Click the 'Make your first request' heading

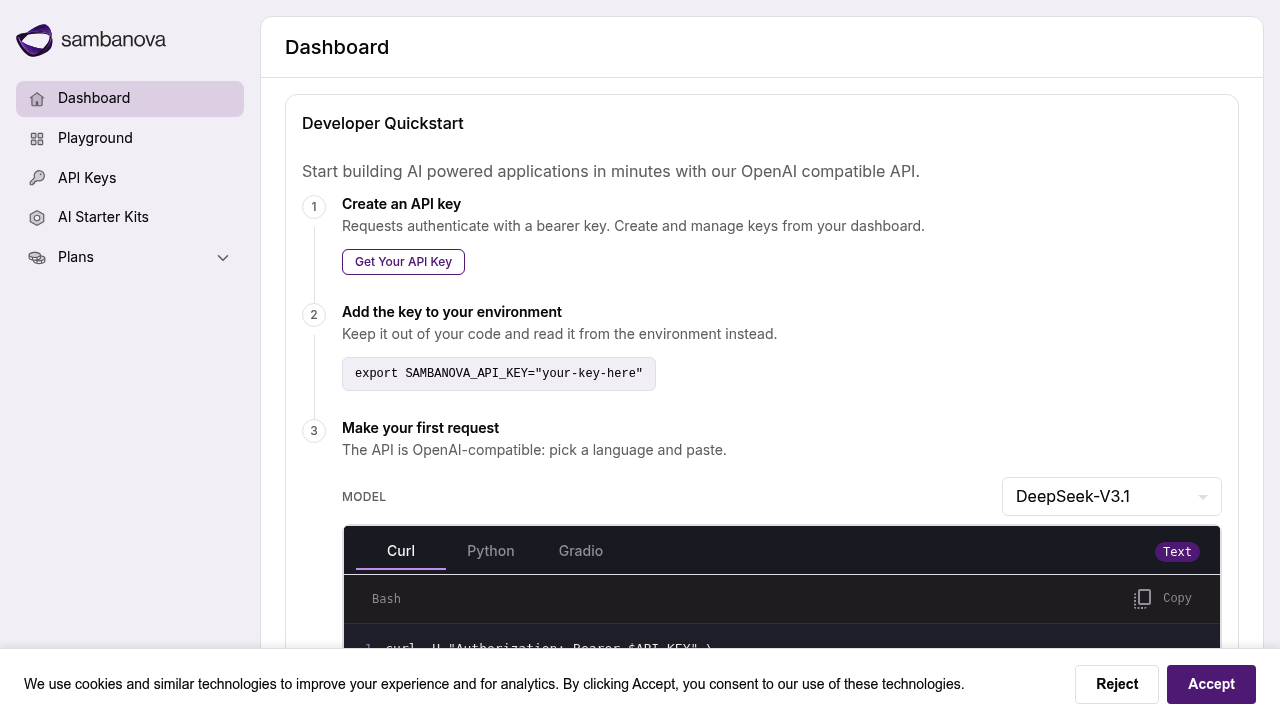click(420, 428)
